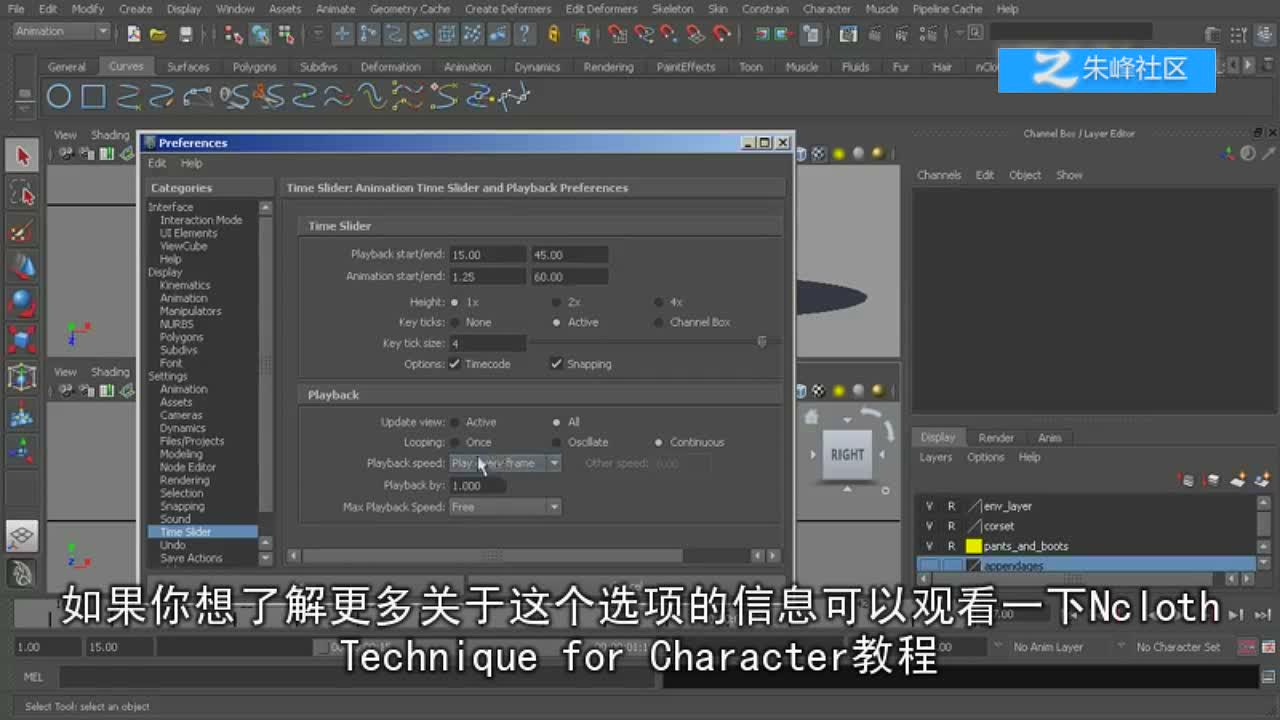Create a NURBS circle from shelf
This screenshot has height=720, width=1280.
pos(59,97)
